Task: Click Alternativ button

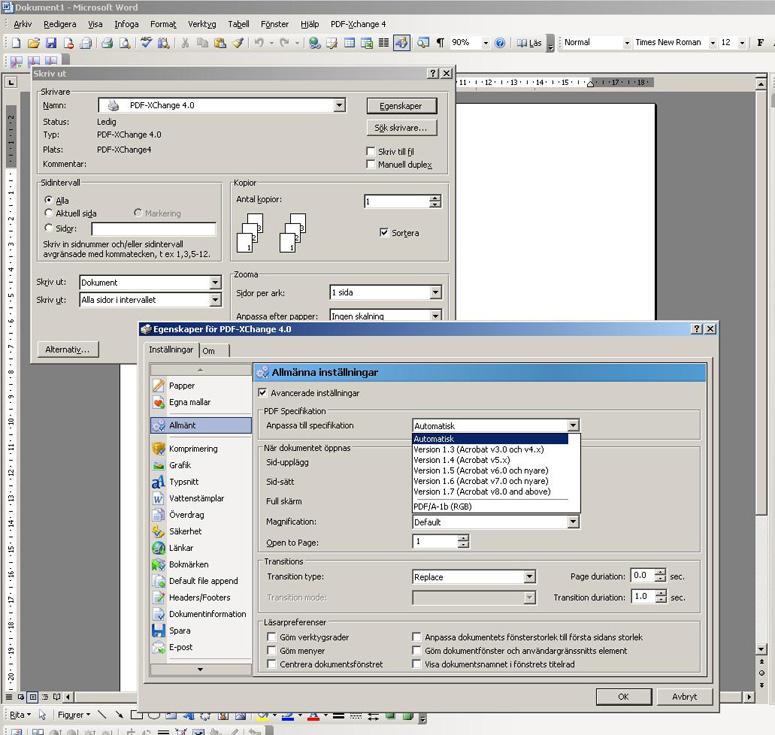Action: tap(68, 349)
